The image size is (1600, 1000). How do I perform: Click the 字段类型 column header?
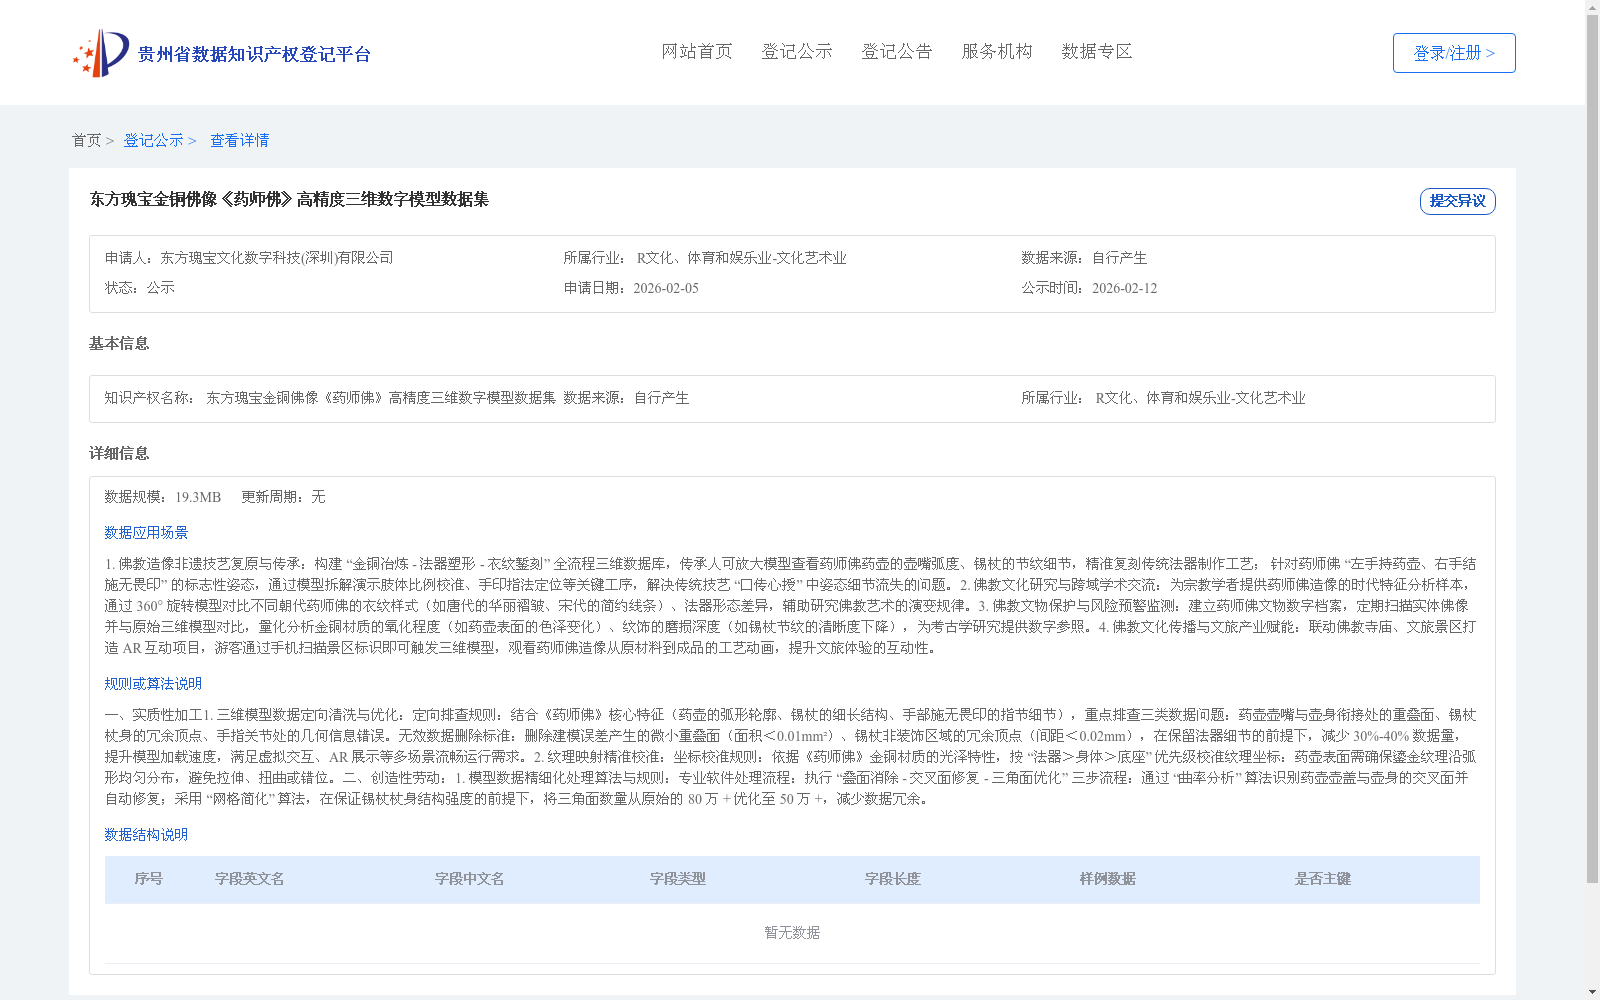[x=677, y=879]
